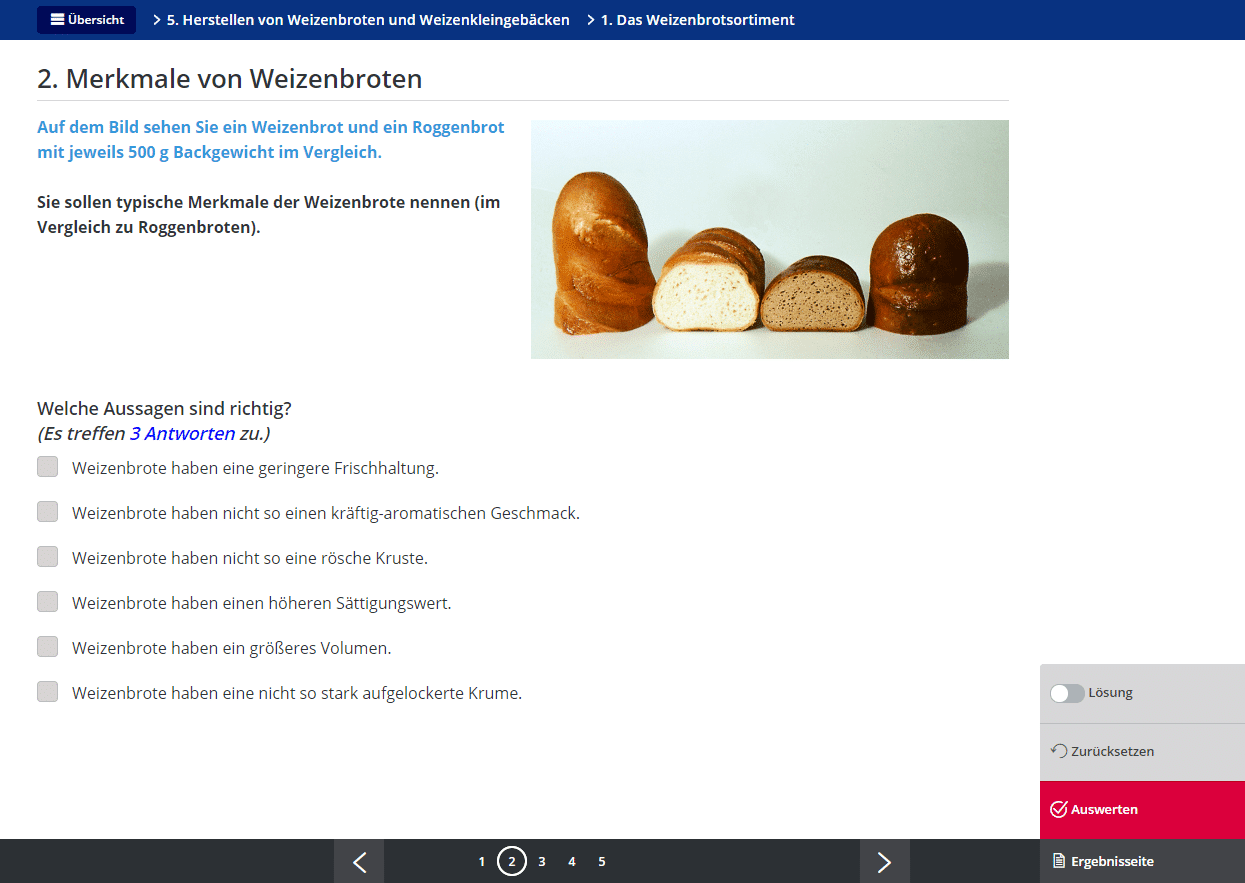Click the '3 Antworten' link

tap(182, 434)
